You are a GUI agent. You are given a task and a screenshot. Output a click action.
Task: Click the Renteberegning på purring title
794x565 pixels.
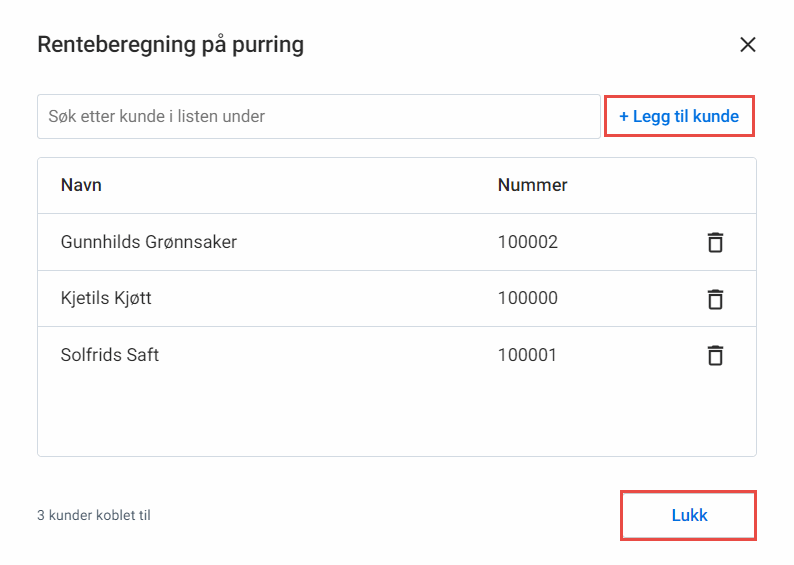(171, 45)
